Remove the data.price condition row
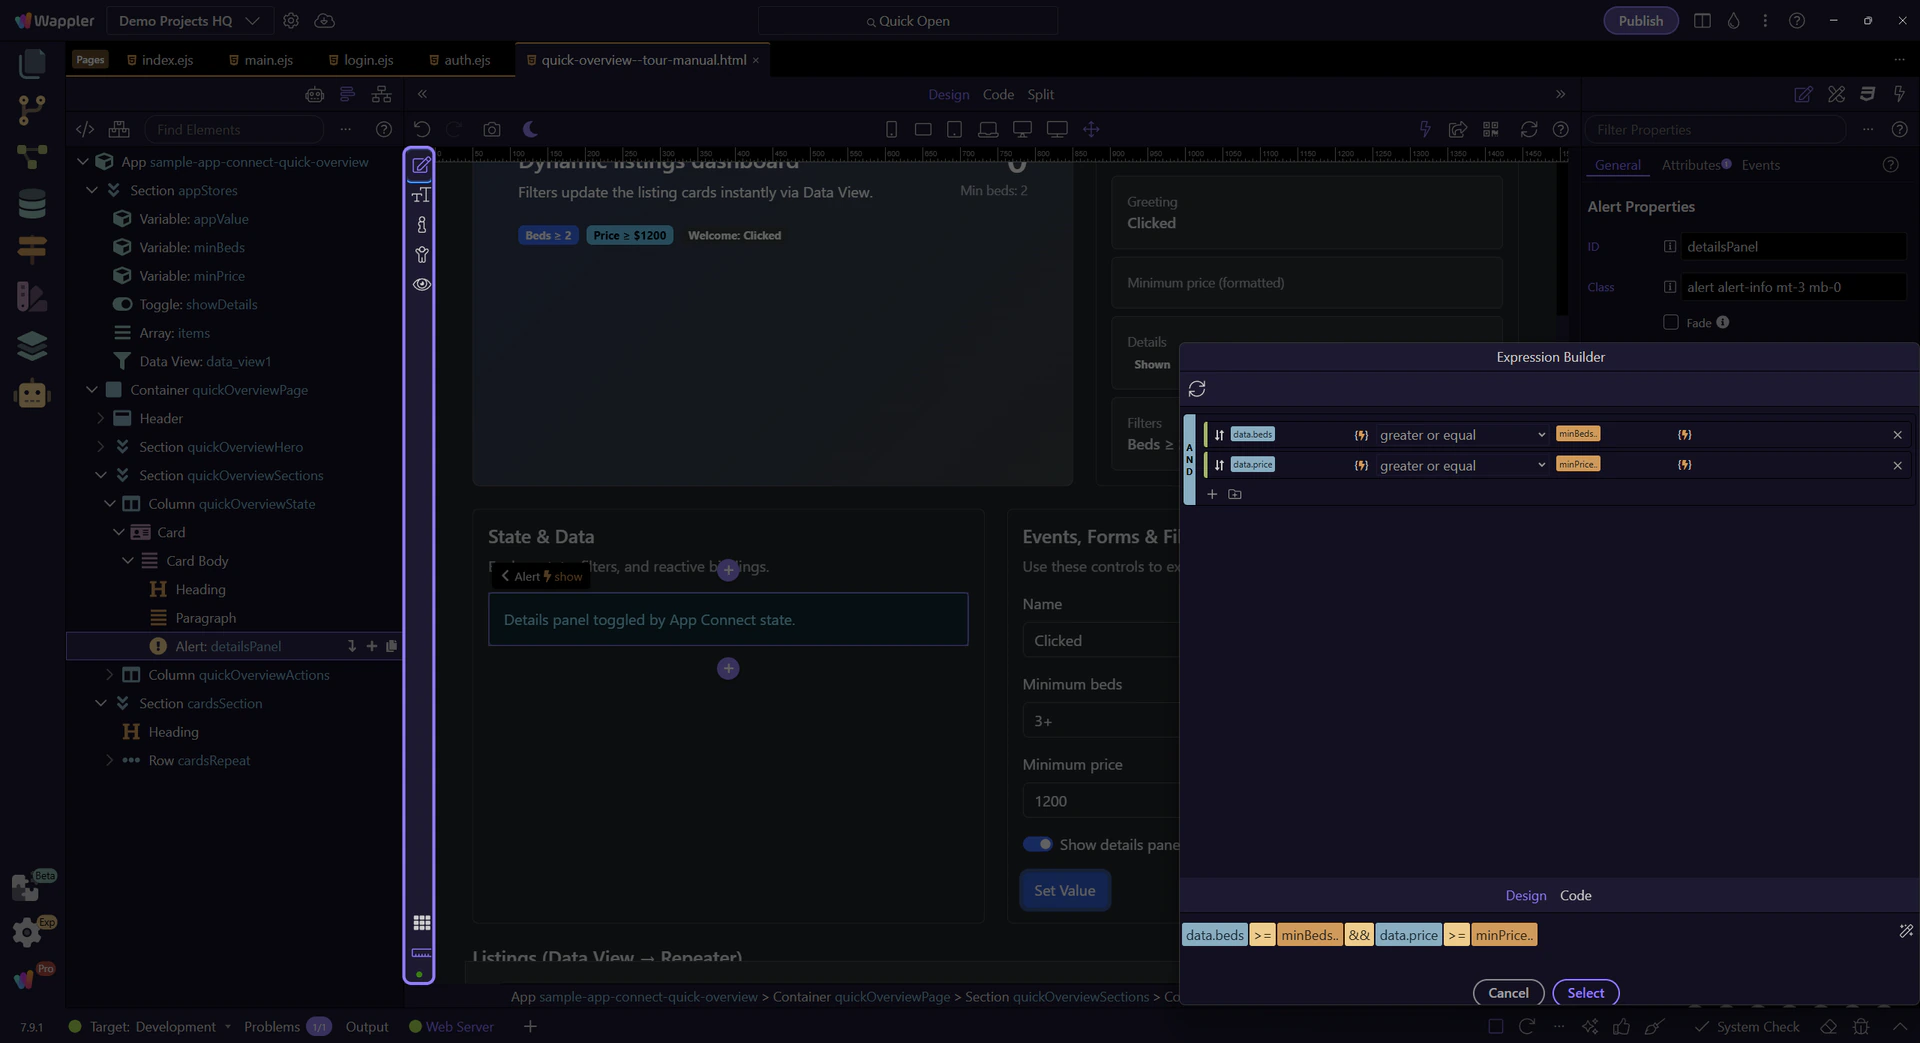Viewport: 1920px width, 1043px height. [x=1897, y=465]
